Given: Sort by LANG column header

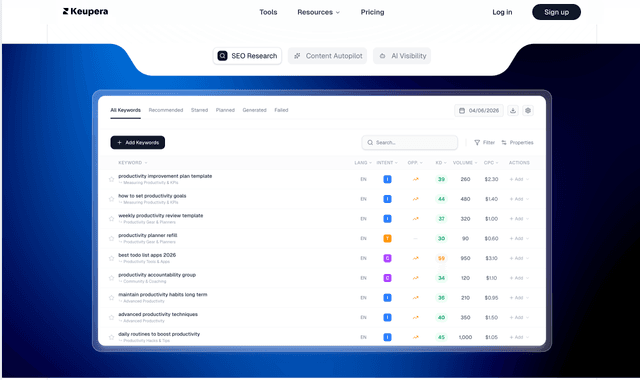Looking at the screenshot, I should pos(363,163).
